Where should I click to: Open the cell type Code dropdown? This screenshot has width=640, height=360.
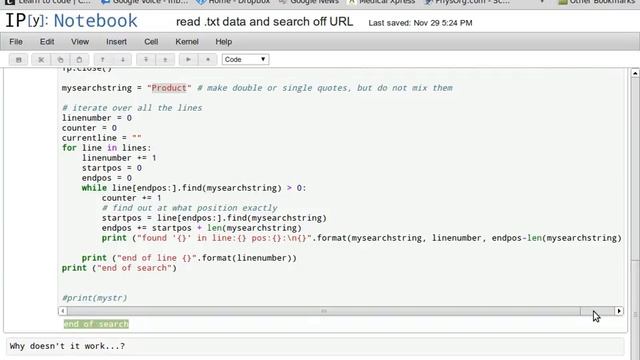click(245, 60)
